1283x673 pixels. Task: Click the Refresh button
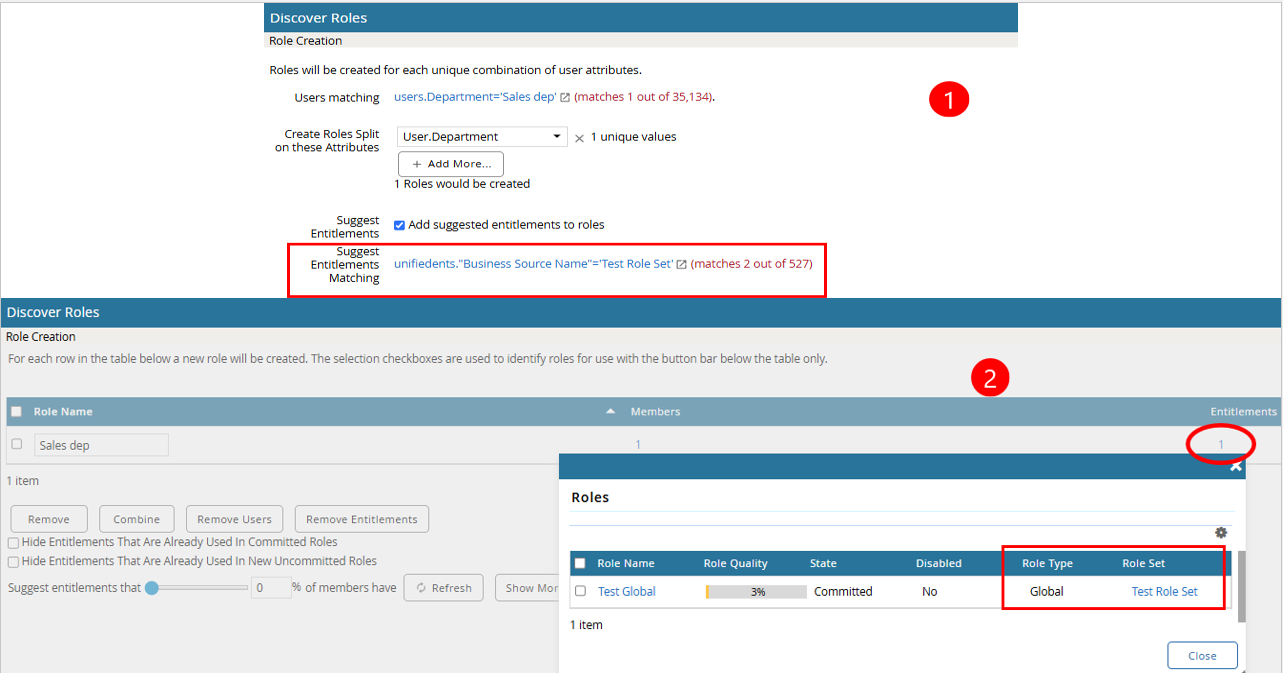click(x=443, y=588)
